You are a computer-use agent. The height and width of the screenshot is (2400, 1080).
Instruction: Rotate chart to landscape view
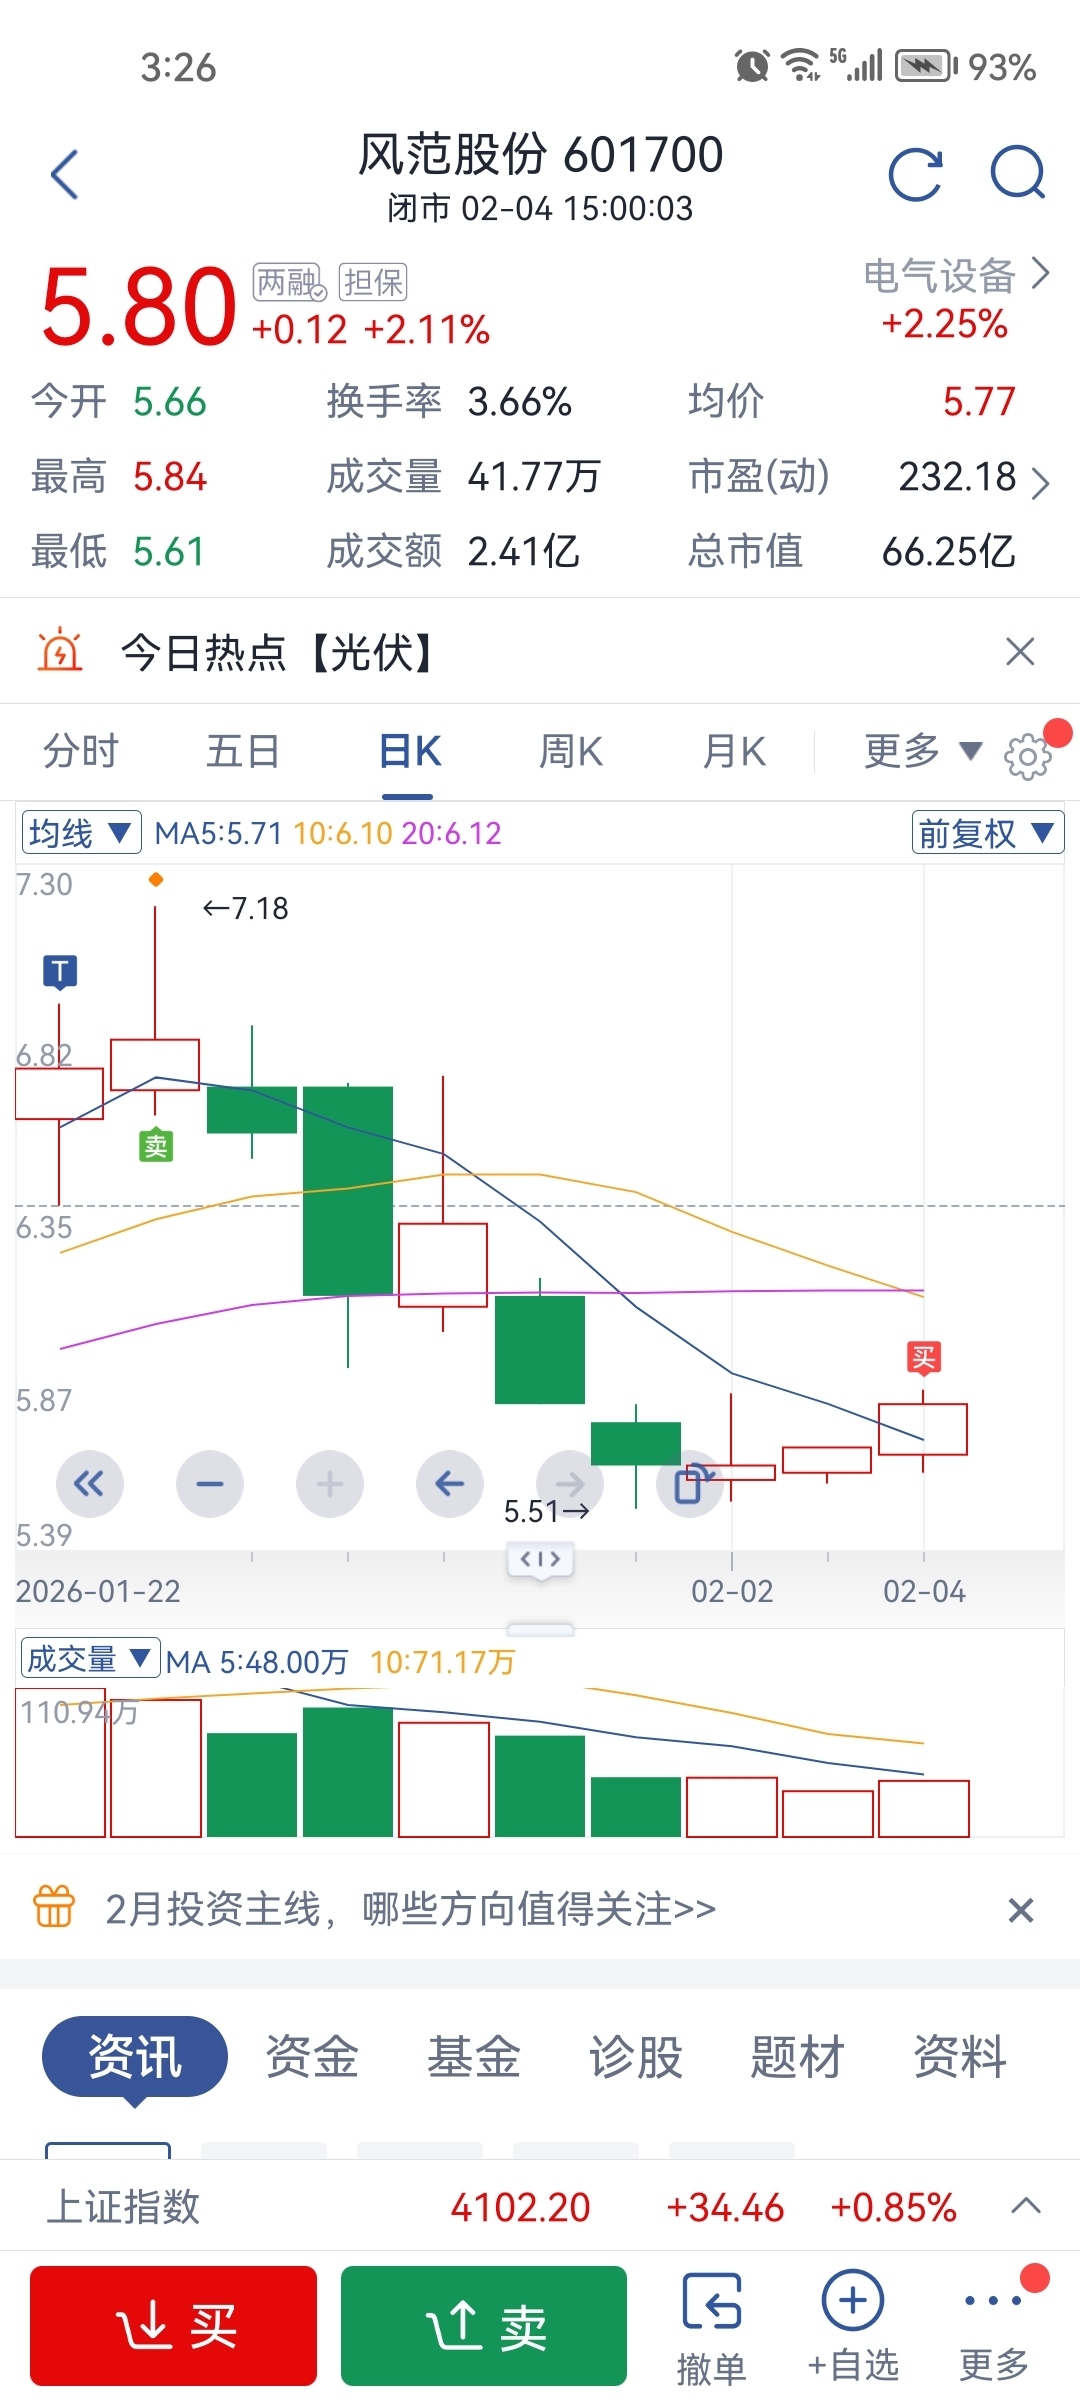coord(691,1484)
